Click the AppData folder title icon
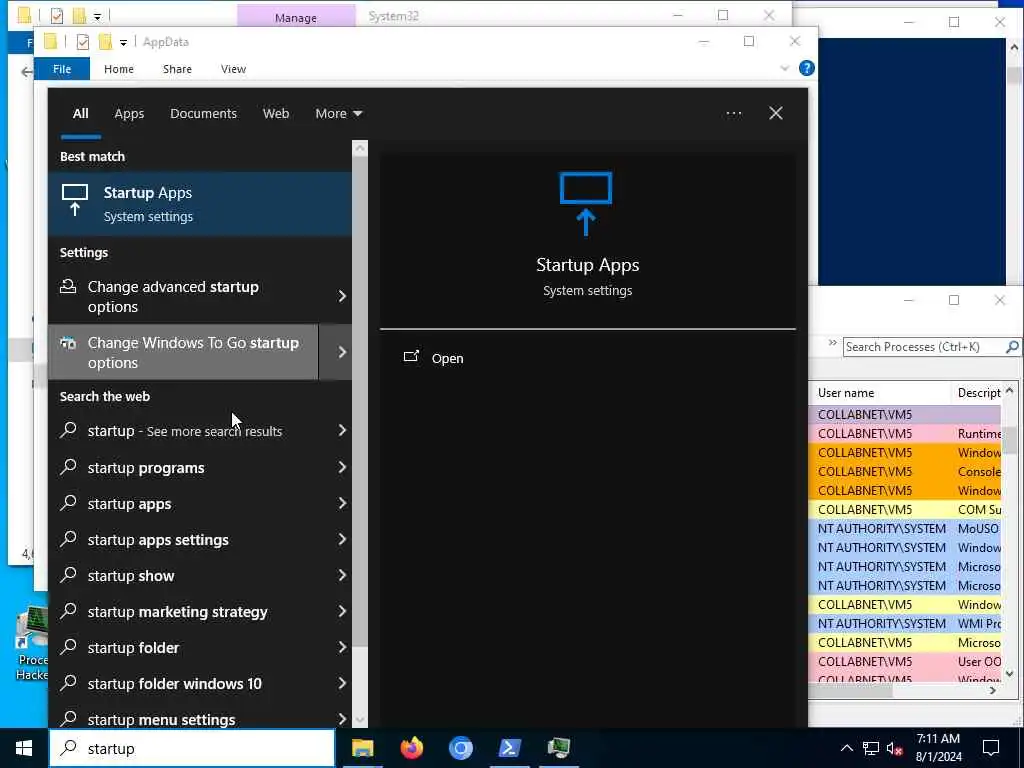1024x768 pixels. click(x=50, y=42)
